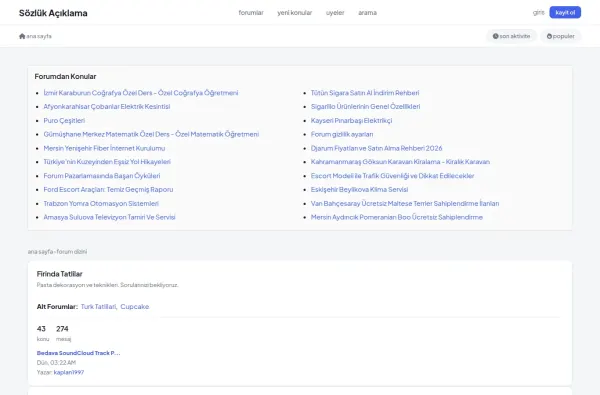The width and height of the screenshot is (600, 395).
Task: Open Mersin Aydıncık Pomeranian Boo Ücretsiz Sahiplendirme
Action: pos(397,217)
